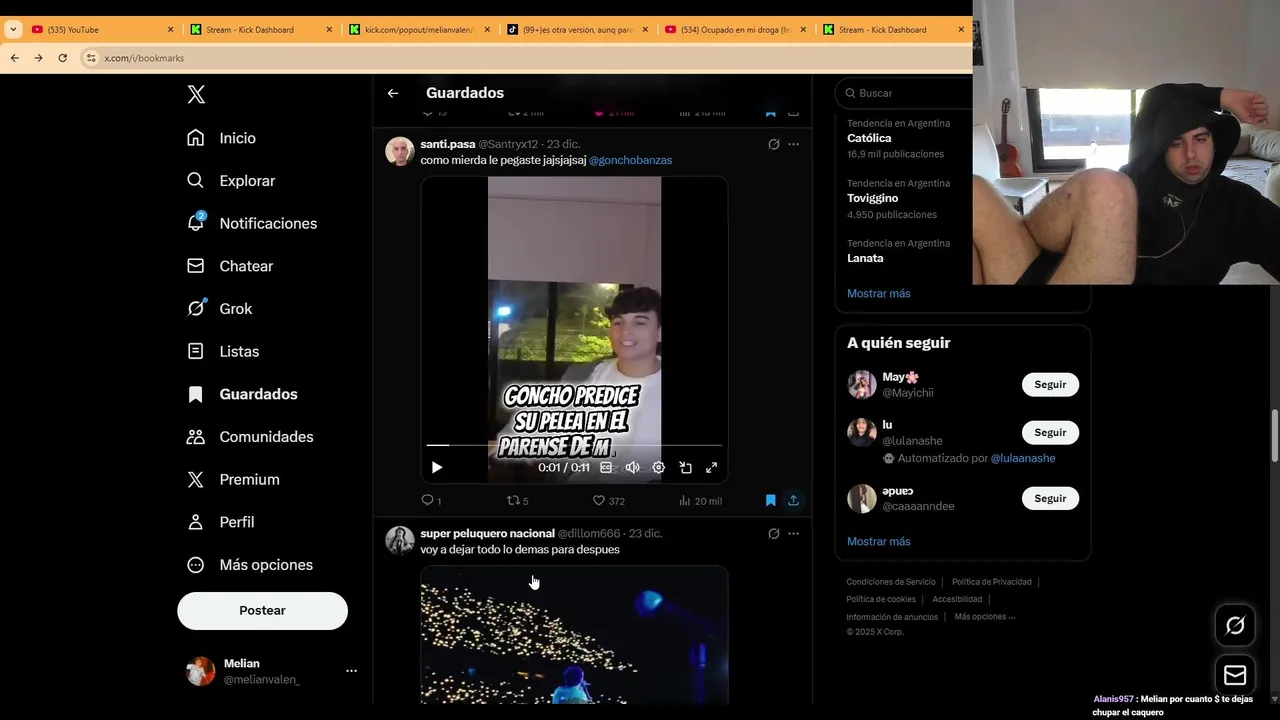The height and width of the screenshot is (720, 1280).
Task: View analytics of santi.pasa post
Action: coord(700,500)
